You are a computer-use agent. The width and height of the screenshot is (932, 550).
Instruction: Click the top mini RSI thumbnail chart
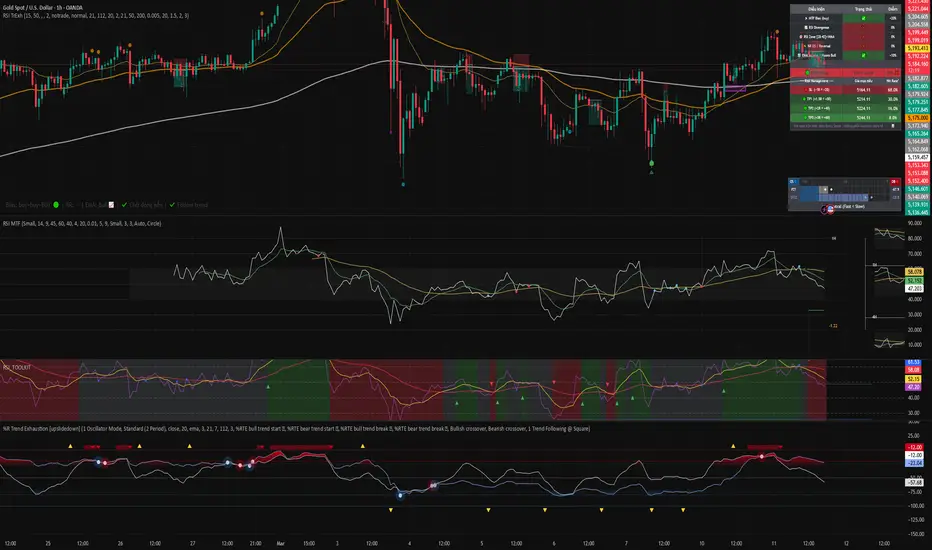click(x=889, y=237)
